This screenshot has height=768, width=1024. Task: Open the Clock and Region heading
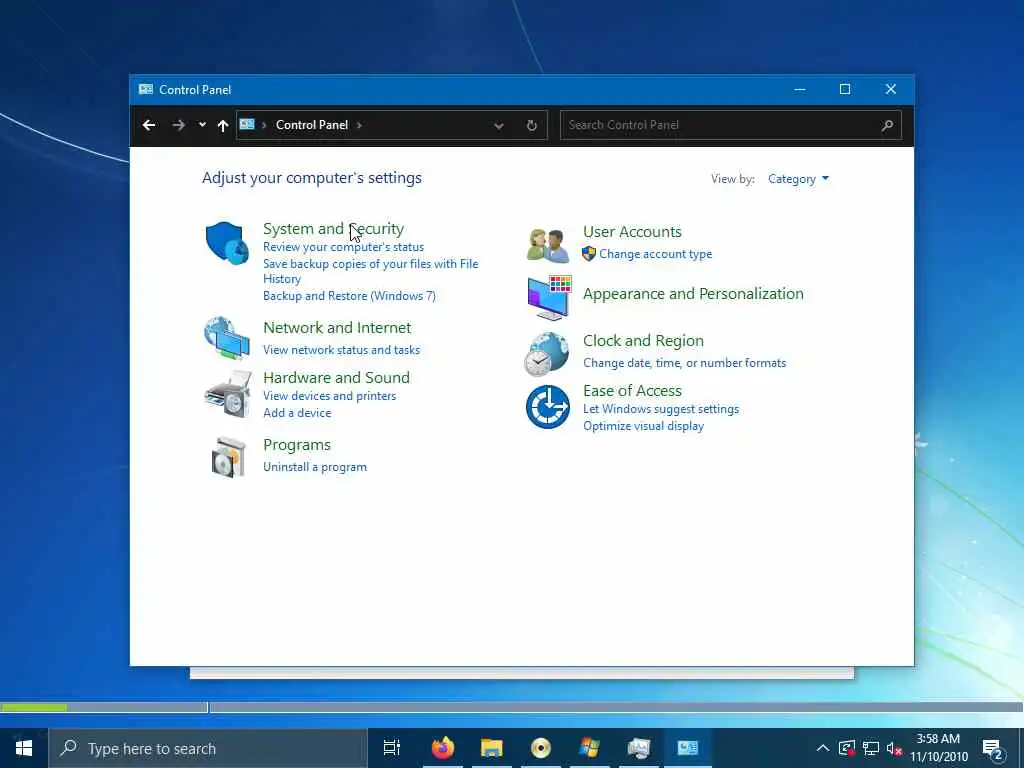tap(643, 341)
